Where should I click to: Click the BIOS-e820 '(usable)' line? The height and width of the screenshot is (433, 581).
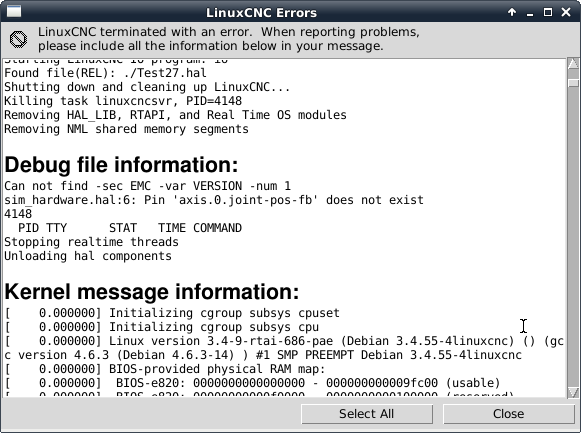pyautogui.click(x=252, y=383)
